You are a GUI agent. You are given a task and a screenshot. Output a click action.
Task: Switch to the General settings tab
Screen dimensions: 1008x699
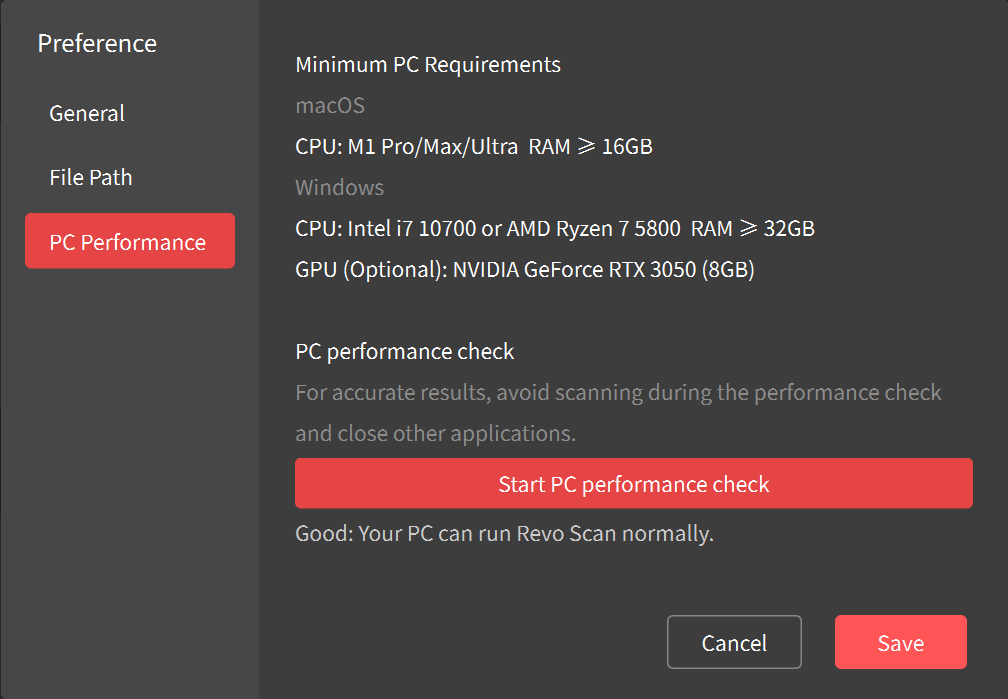pyautogui.click(x=86, y=113)
